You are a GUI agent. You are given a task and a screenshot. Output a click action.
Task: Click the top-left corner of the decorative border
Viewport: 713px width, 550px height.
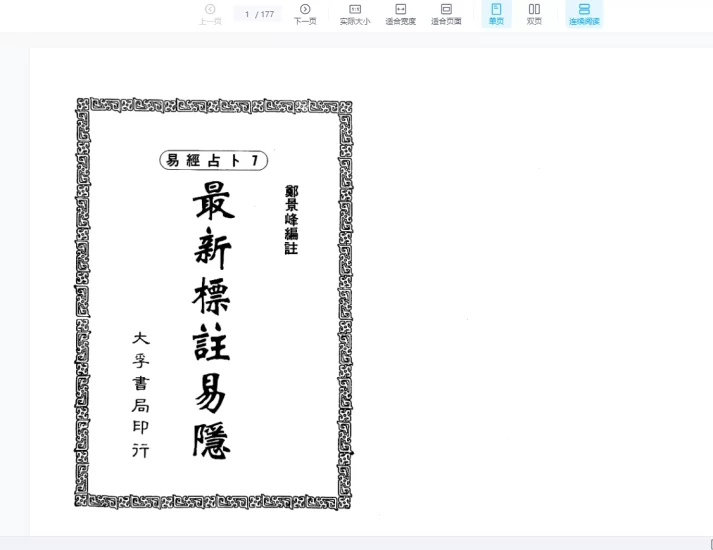(x=83, y=105)
